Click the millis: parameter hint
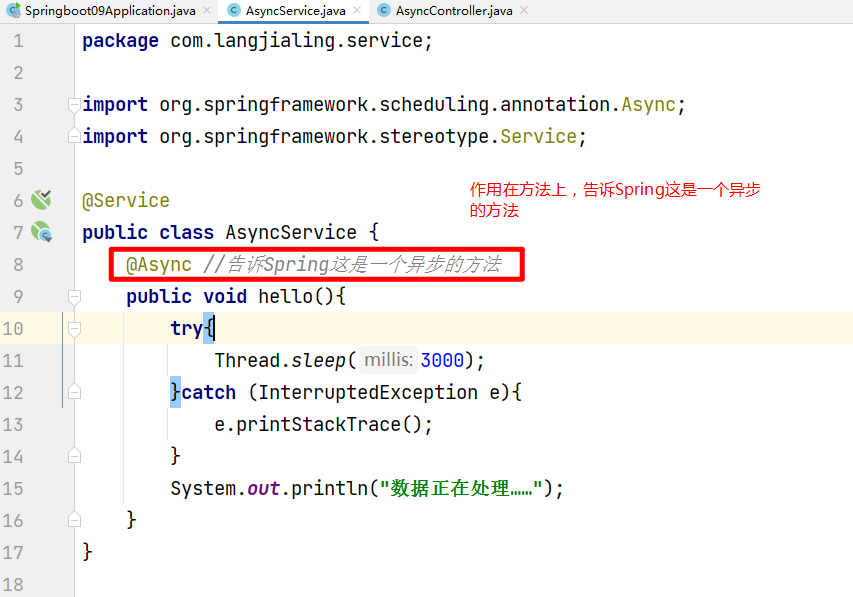This screenshot has width=853, height=597. pos(388,360)
